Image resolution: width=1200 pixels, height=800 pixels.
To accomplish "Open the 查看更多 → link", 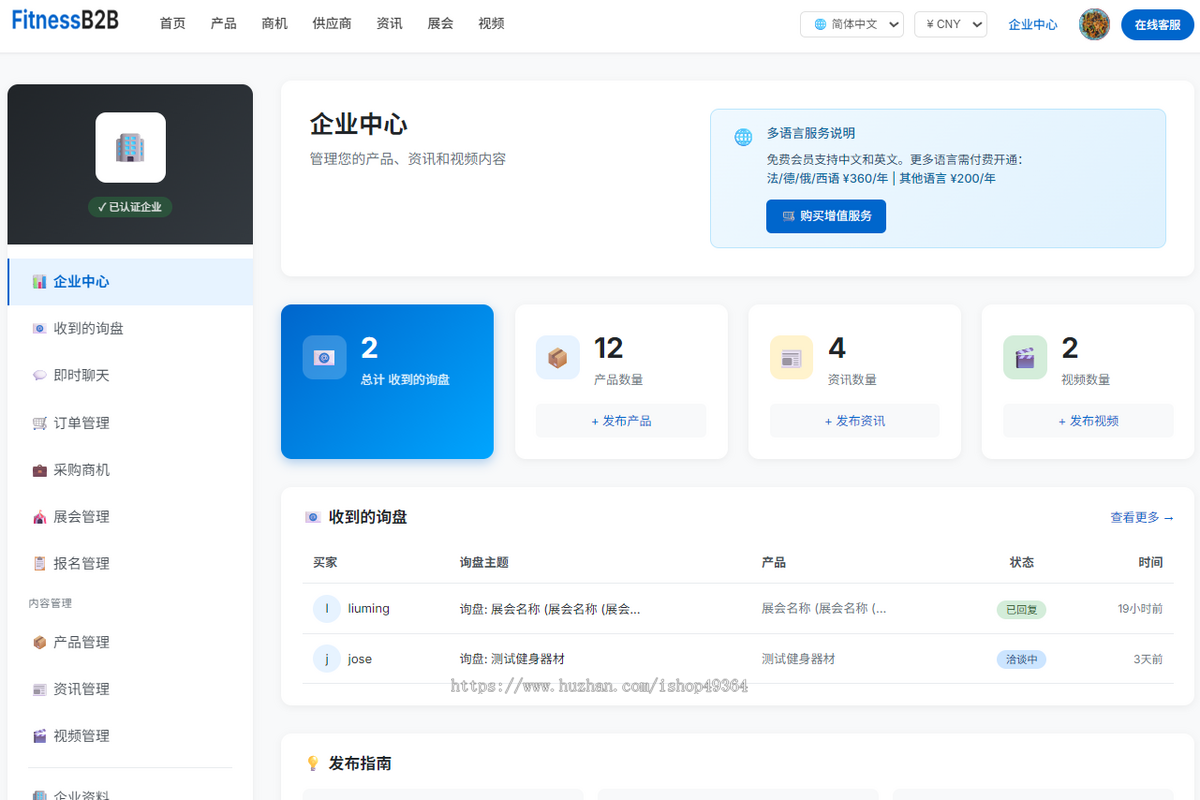I will tap(1142, 517).
